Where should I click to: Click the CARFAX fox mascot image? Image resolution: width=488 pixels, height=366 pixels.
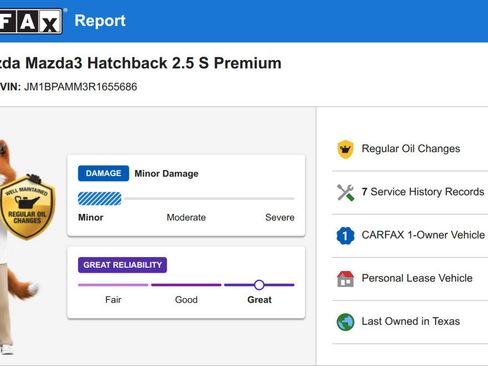coord(18,247)
